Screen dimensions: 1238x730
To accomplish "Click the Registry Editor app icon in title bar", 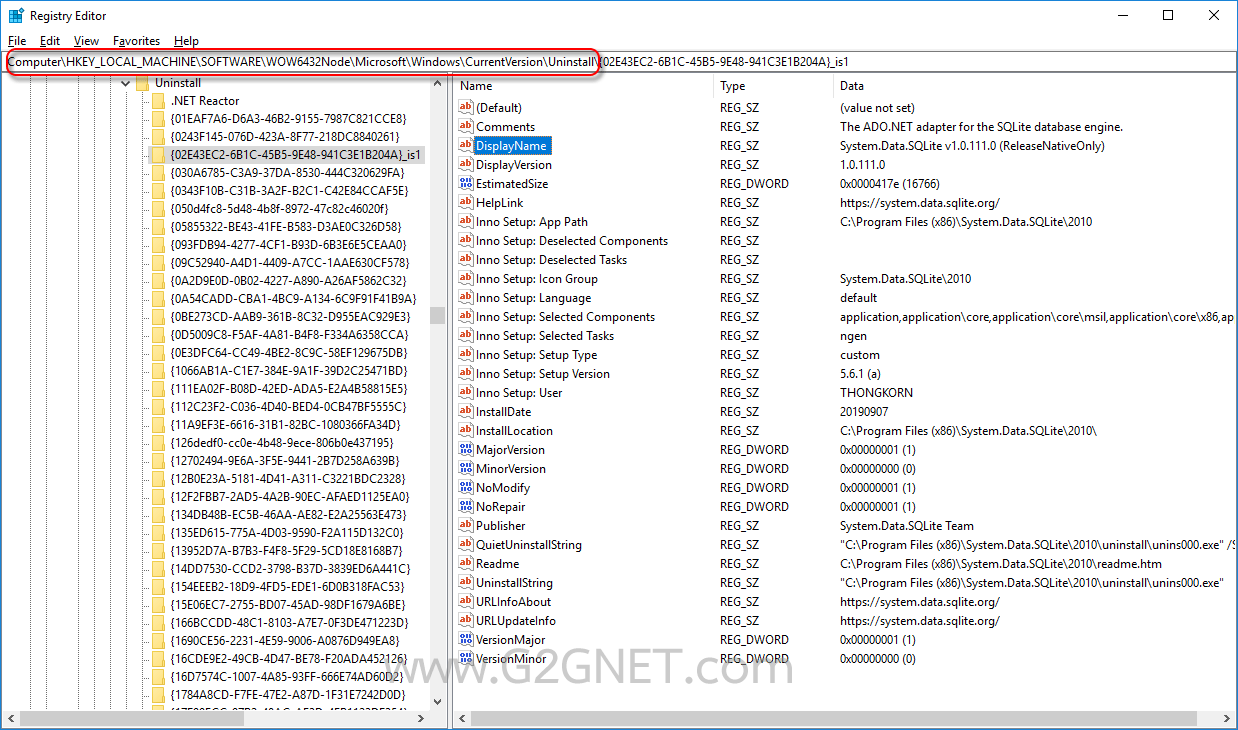I will (16, 15).
